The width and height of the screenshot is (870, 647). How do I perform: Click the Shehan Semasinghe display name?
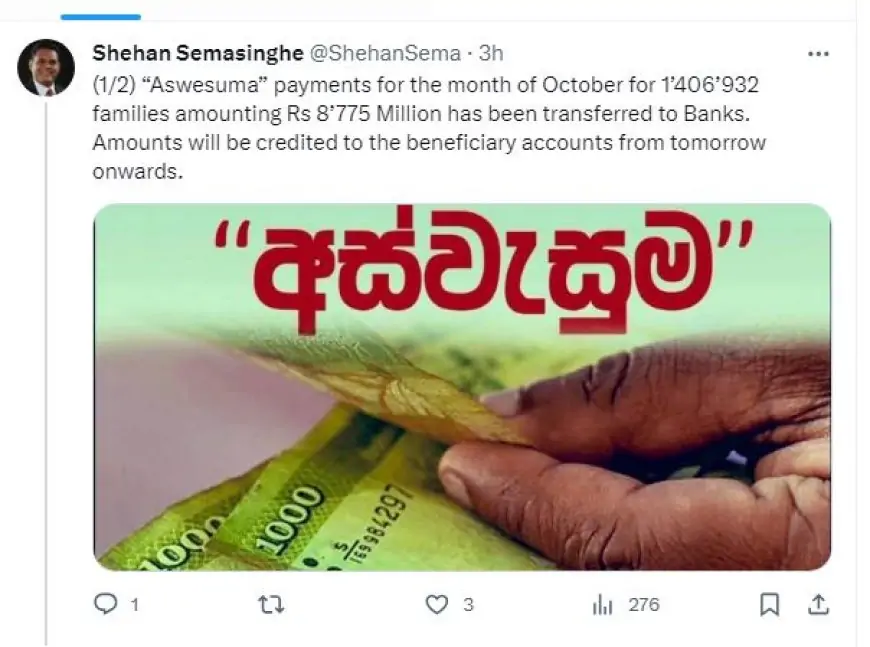click(198, 53)
